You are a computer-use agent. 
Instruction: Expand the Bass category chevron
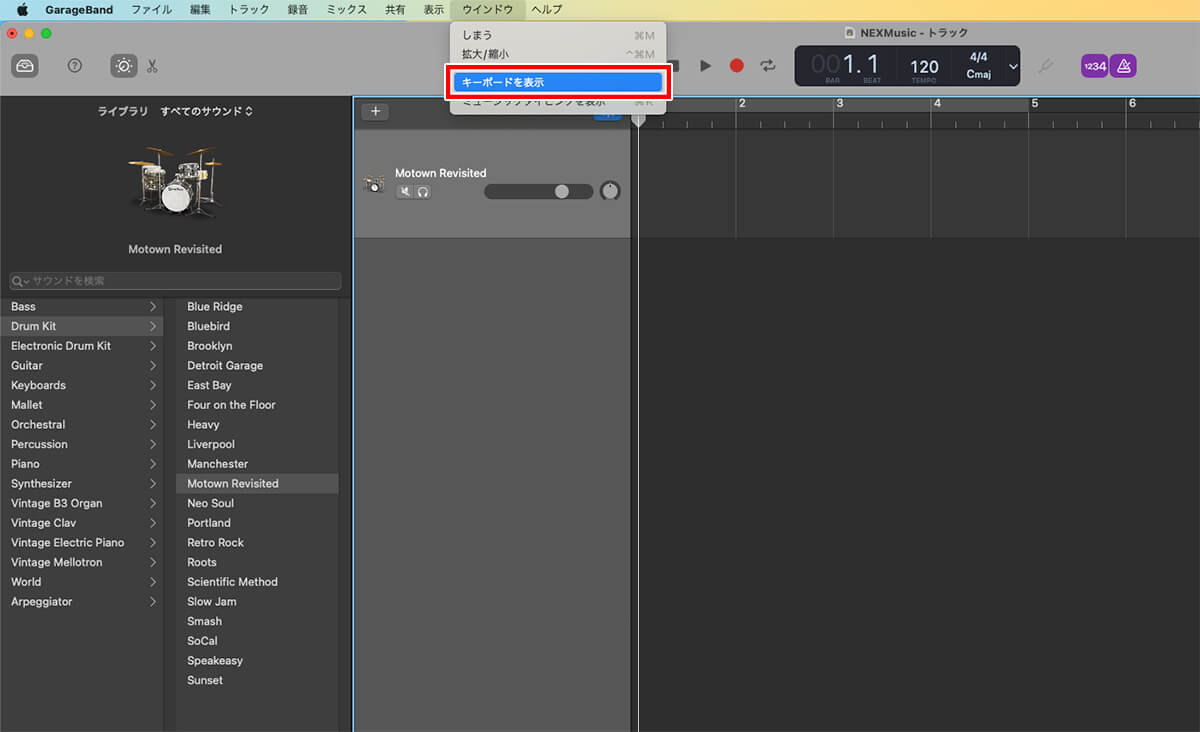(153, 307)
